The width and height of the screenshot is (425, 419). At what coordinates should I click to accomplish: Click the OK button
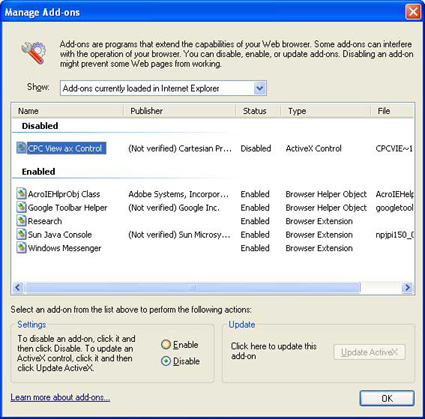(387, 398)
